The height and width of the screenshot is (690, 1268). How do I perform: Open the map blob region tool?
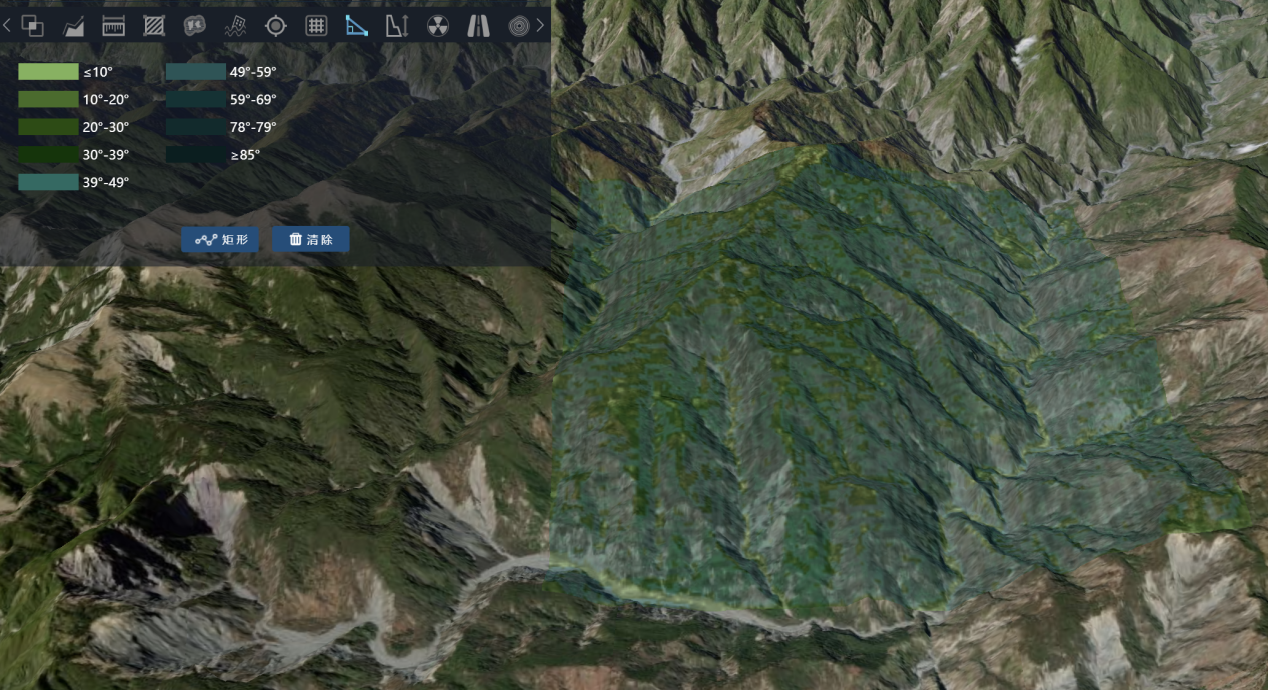click(195, 26)
